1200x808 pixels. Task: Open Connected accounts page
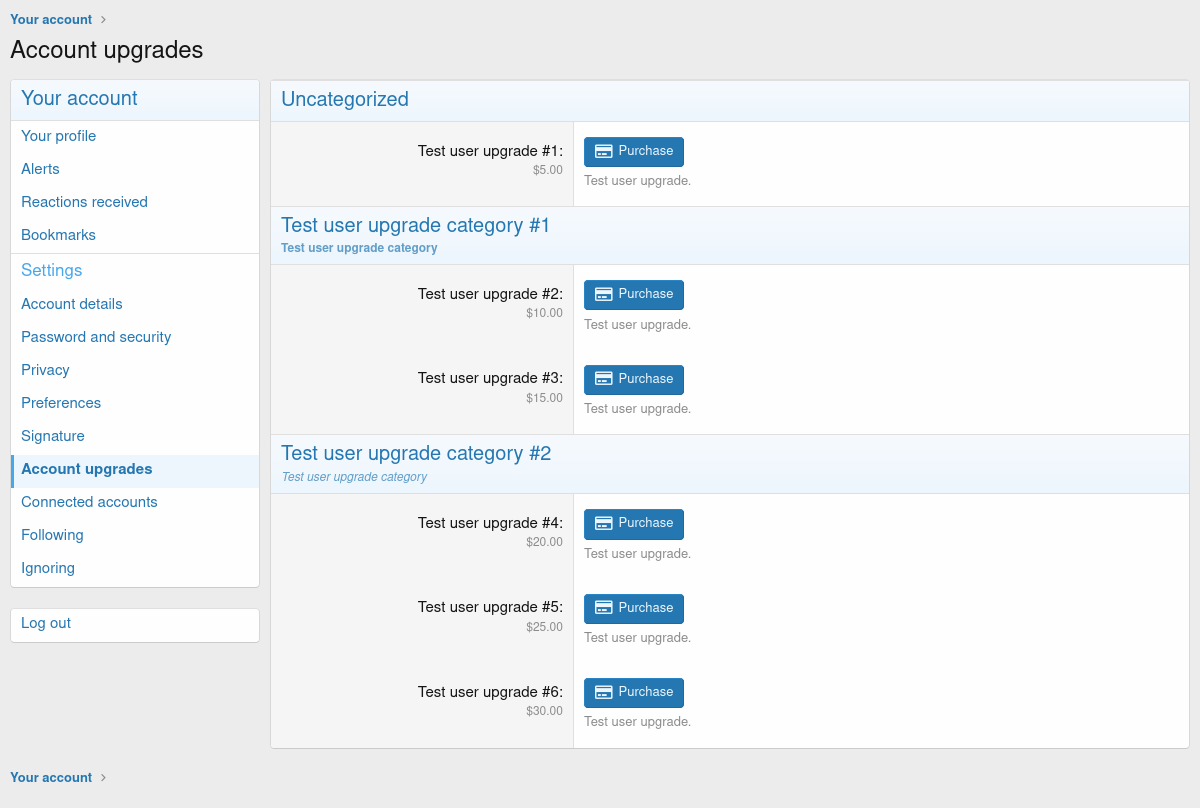point(90,502)
